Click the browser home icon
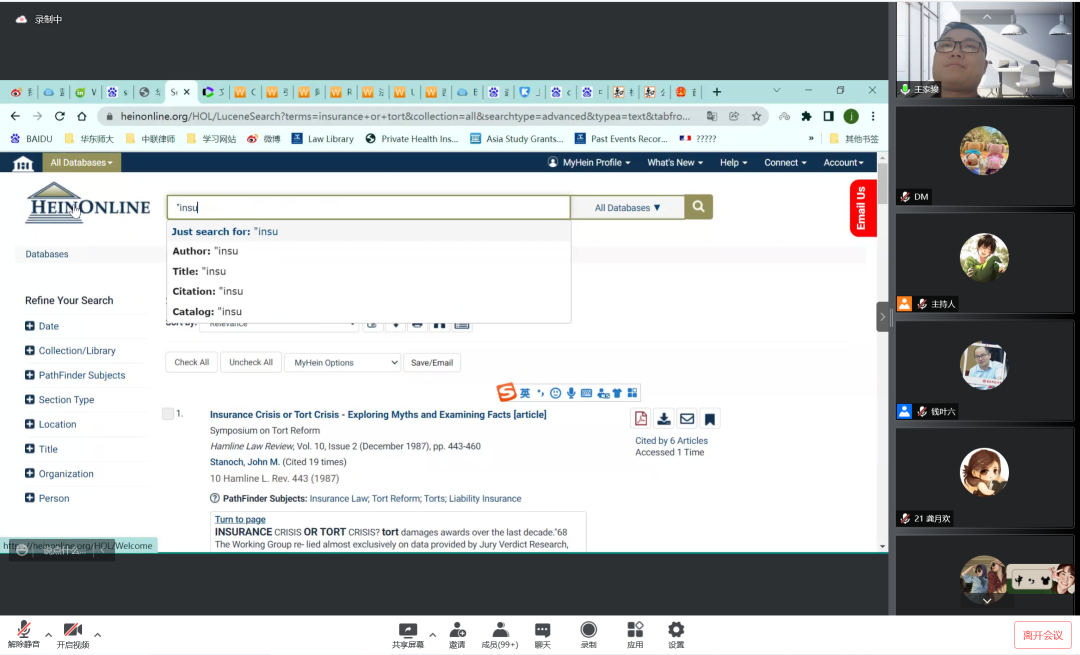This screenshot has height=655, width=1080. 82,116
